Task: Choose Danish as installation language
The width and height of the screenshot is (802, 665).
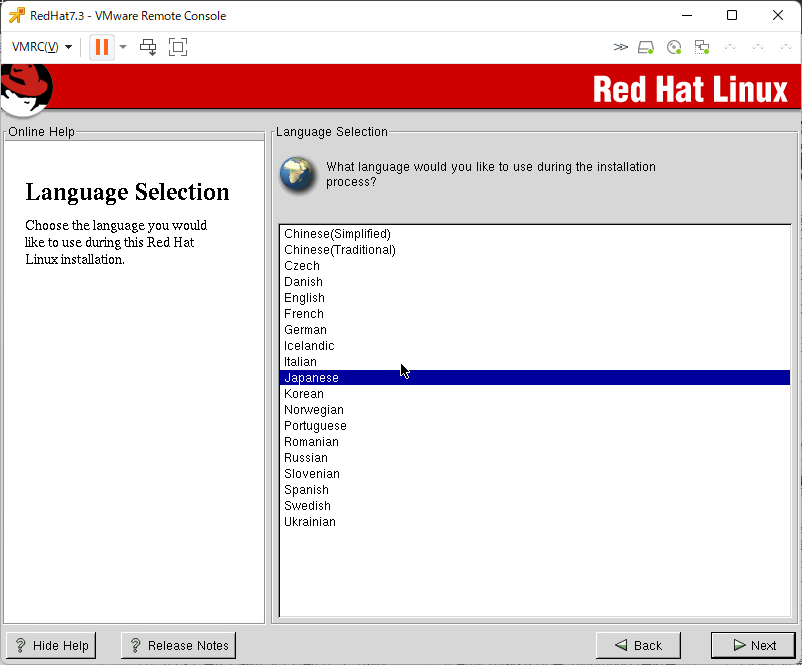Action: pyautogui.click(x=534, y=282)
